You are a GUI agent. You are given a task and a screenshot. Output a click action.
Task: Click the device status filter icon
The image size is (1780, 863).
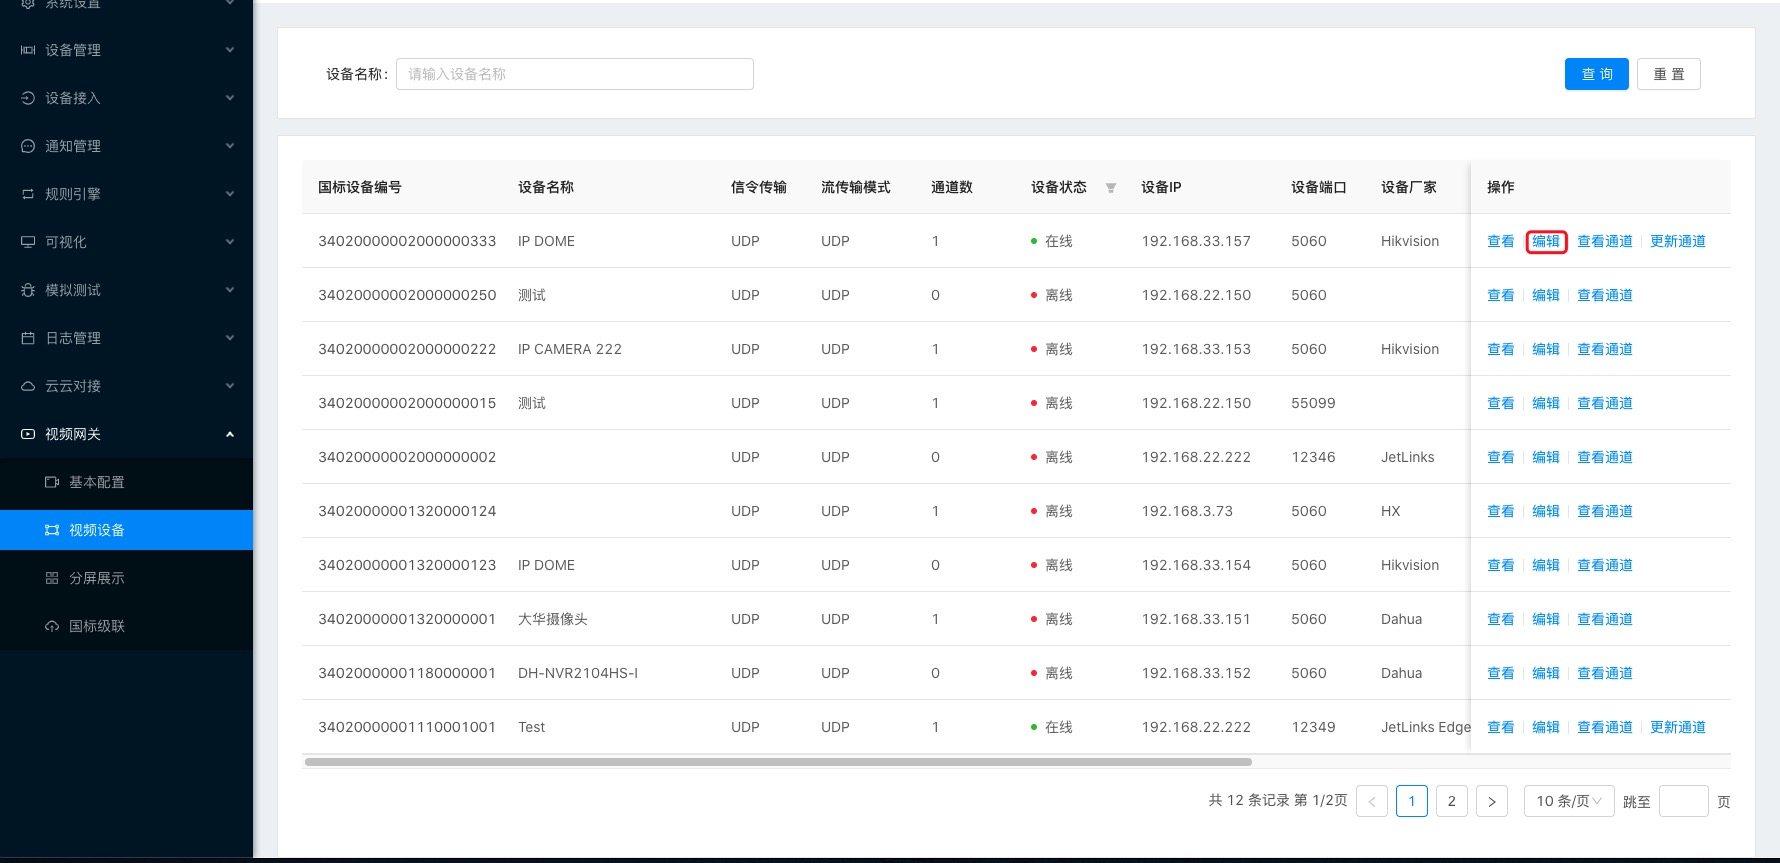[1110, 188]
